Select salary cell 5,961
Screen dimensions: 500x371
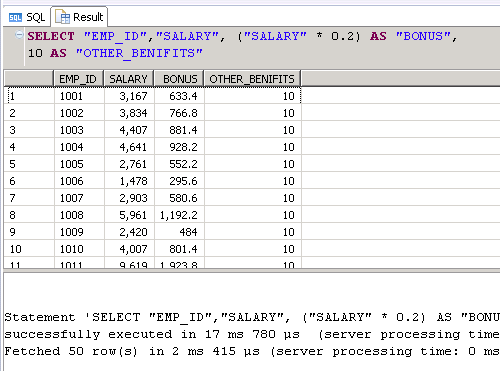pyautogui.click(x=129, y=215)
